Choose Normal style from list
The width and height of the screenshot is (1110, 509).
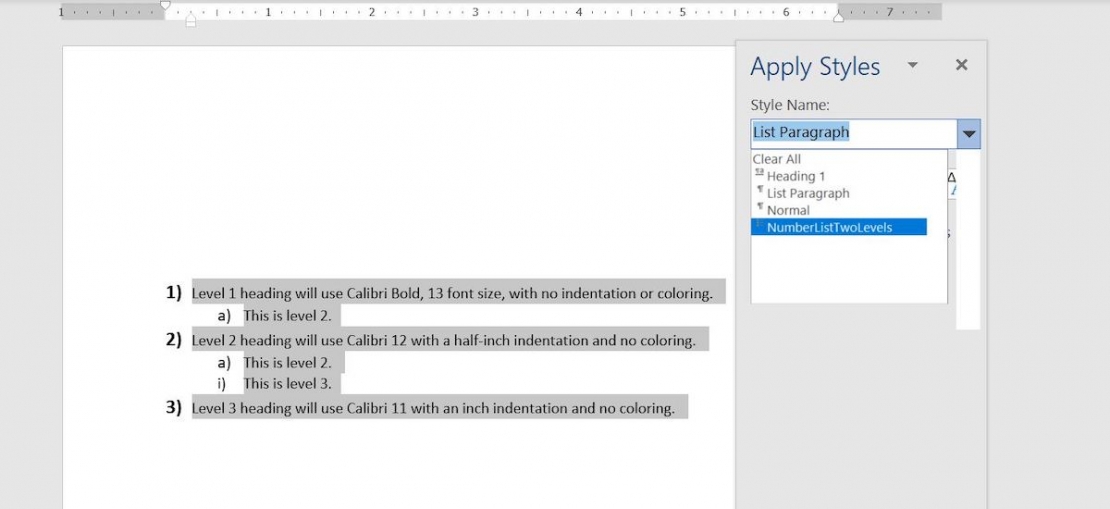tap(788, 210)
